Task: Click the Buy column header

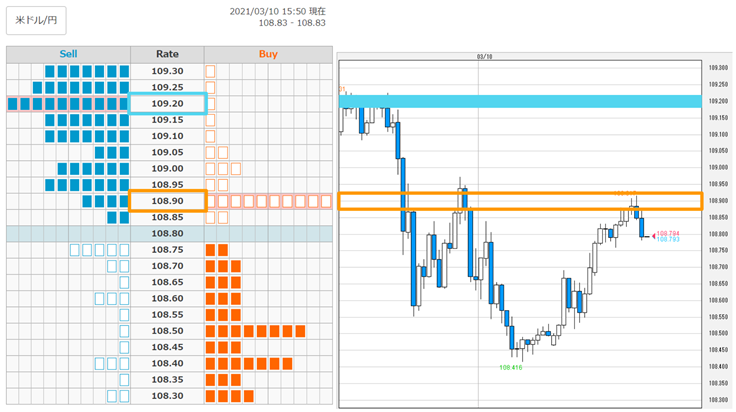Action: coord(268,54)
